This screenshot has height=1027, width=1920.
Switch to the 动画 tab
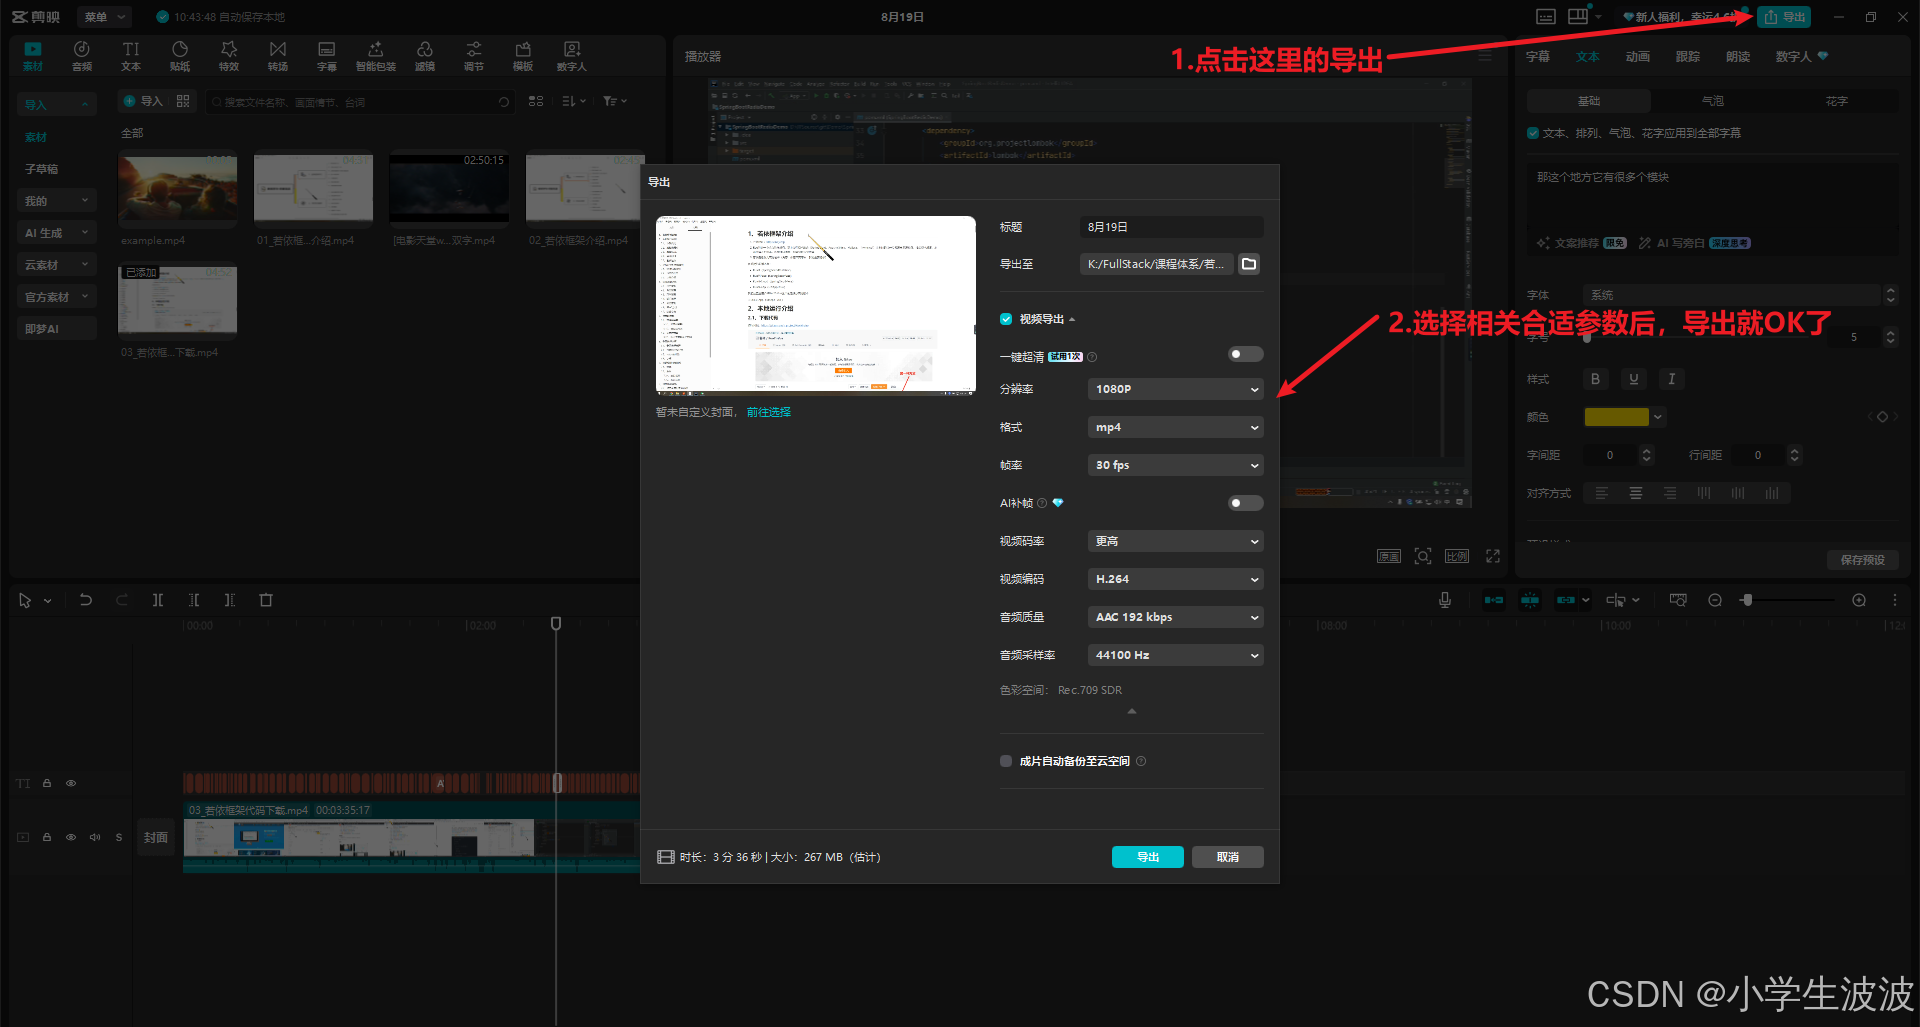tap(1638, 57)
